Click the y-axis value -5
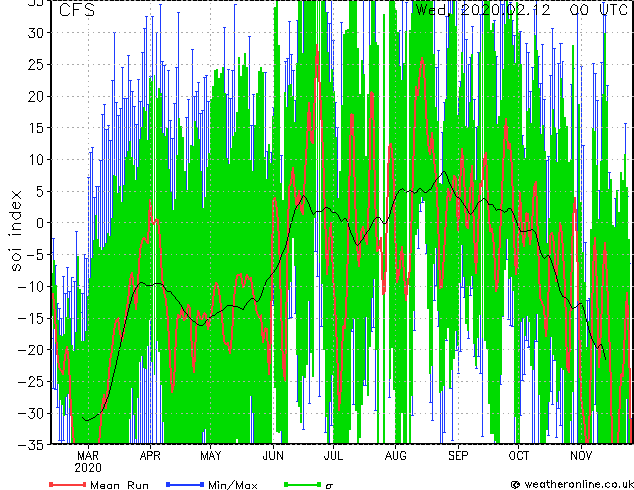 pos(34,255)
